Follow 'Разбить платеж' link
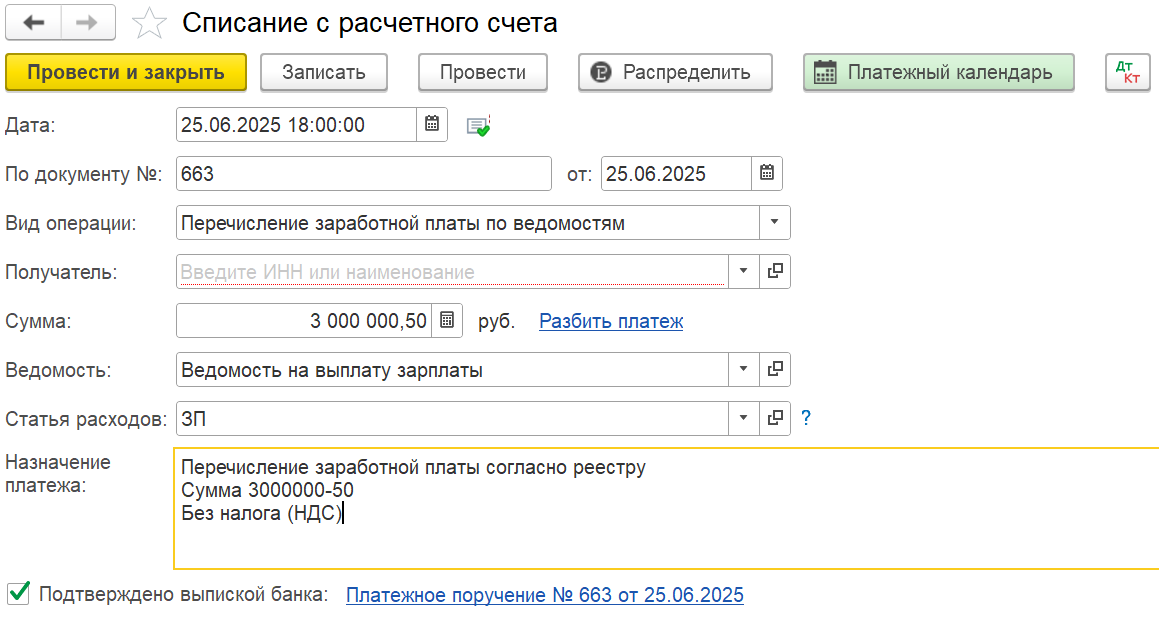This screenshot has height=619, width=1159. pyautogui.click(x=611, y=321)
